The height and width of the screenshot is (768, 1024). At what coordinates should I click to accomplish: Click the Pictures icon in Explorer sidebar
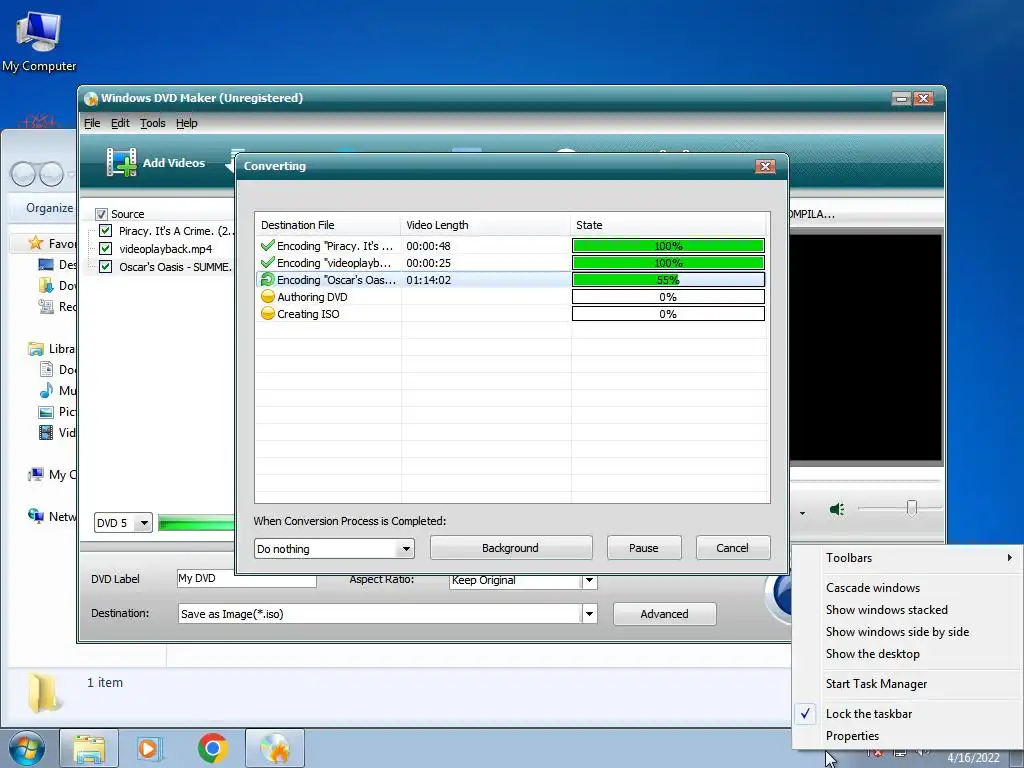click(46, 411)
